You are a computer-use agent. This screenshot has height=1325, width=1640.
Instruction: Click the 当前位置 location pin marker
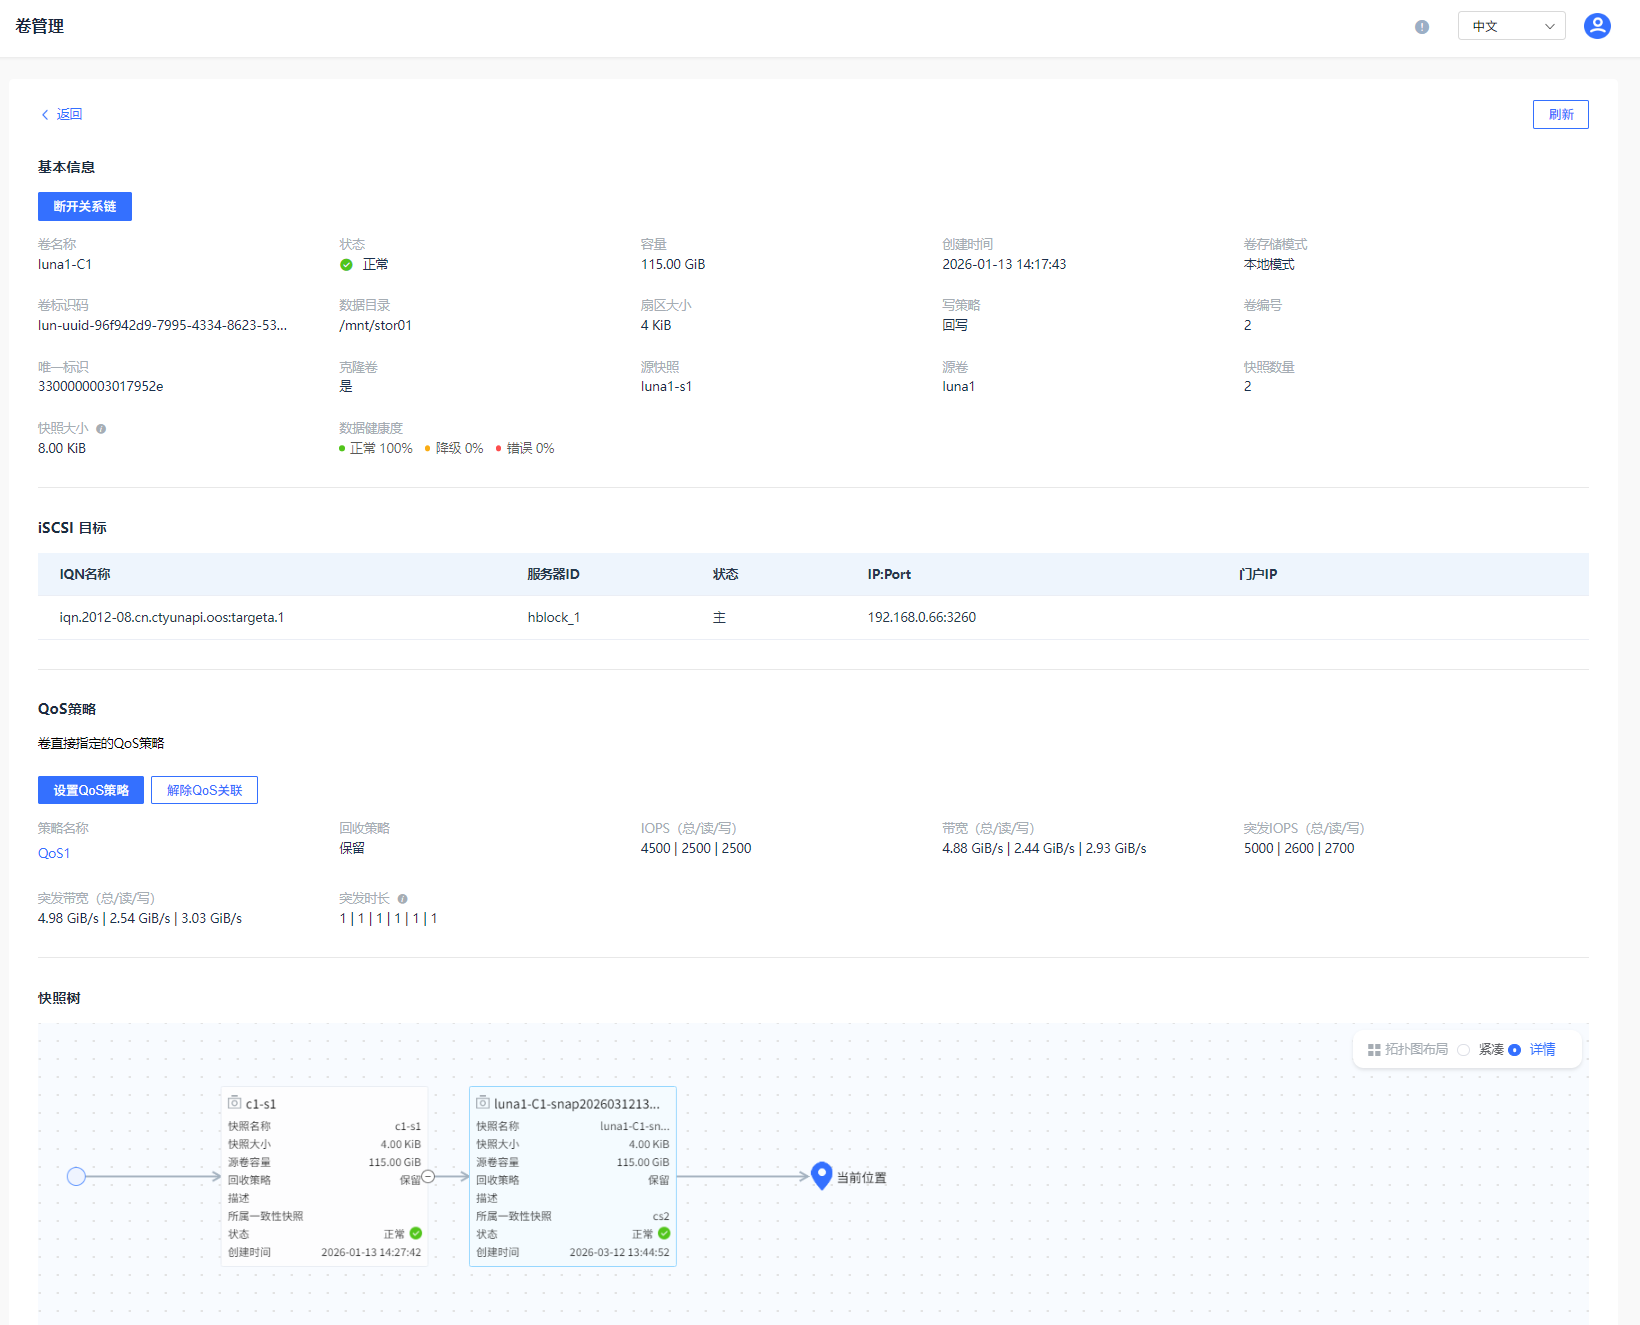(x=821, y=1175)
